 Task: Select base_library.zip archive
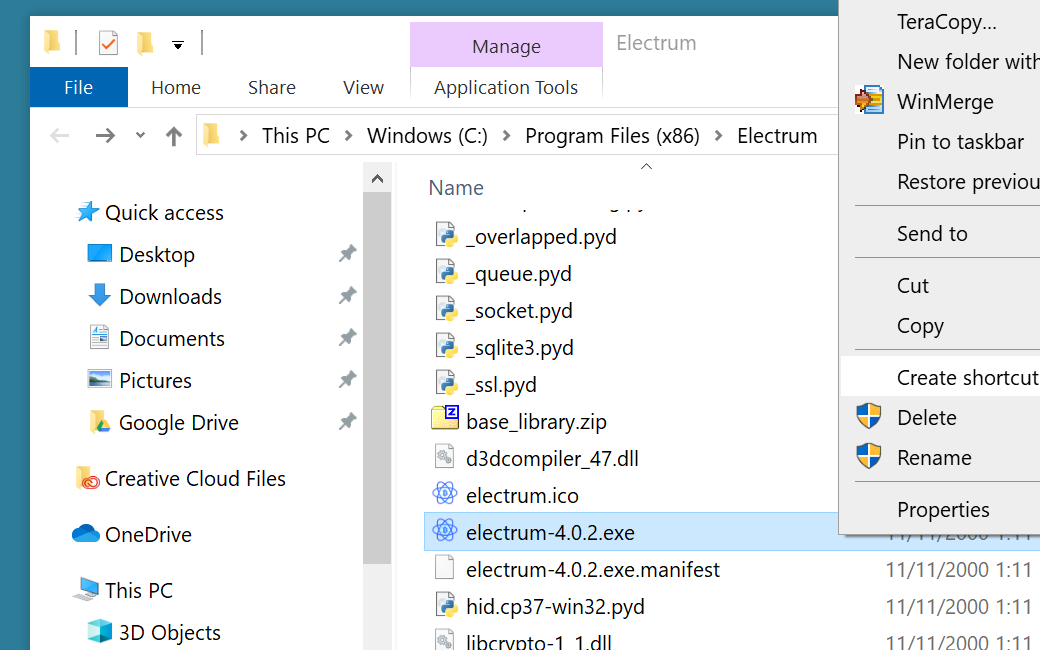[x=536, y=422]
